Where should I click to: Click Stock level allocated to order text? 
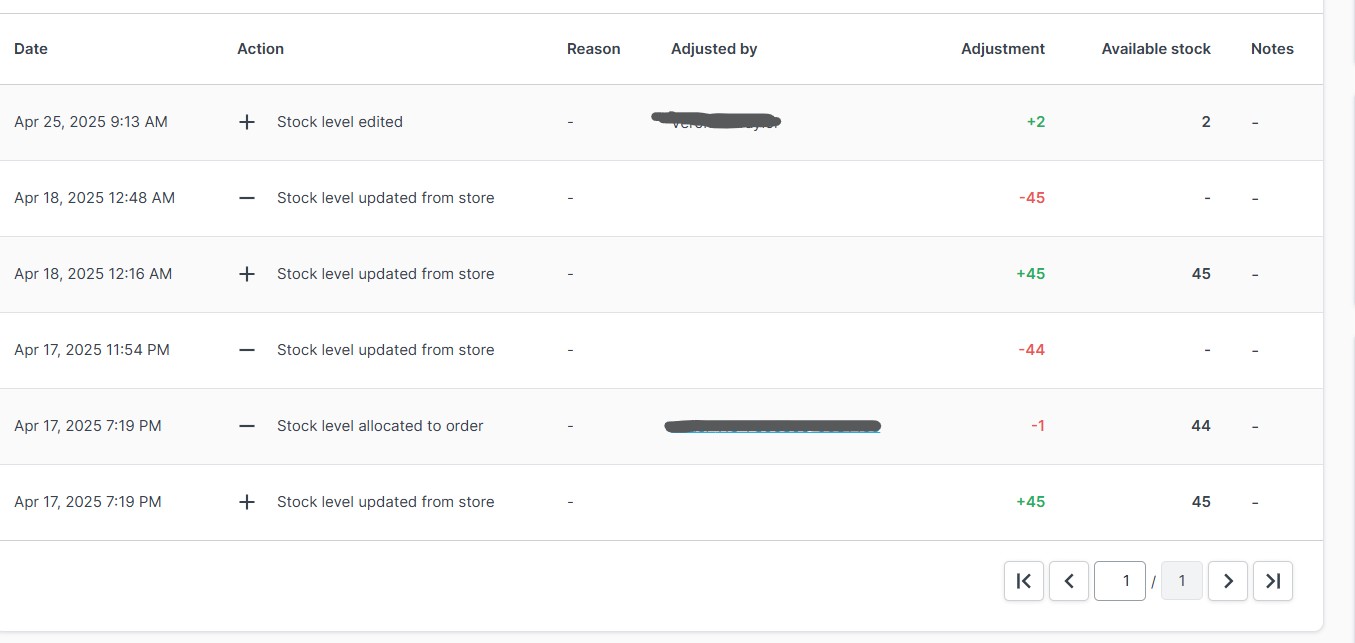pos(380,426)
